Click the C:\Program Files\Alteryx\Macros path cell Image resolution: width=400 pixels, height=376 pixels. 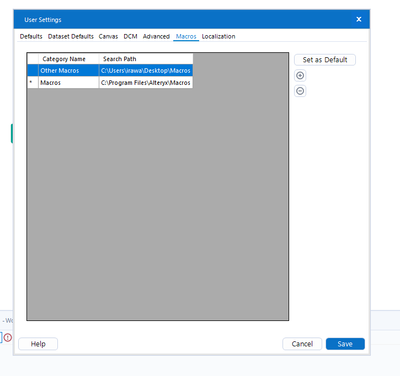point(146,83)
